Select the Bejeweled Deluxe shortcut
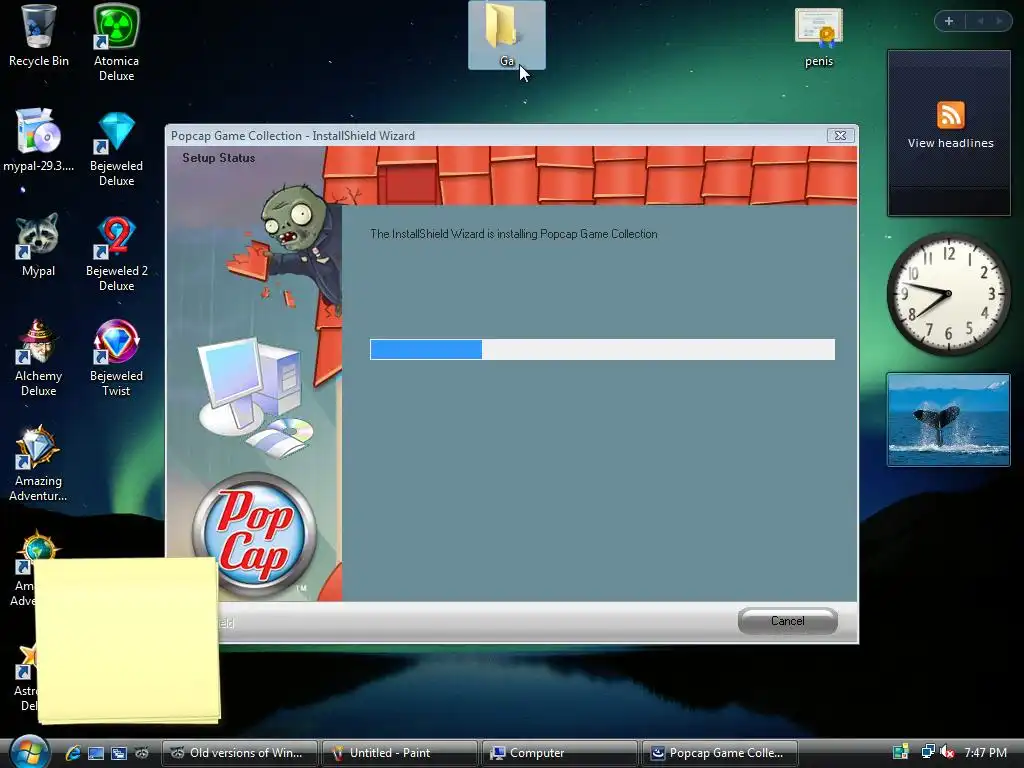The height and width of the screenshot is (768, 1024). tap(116, 149)
